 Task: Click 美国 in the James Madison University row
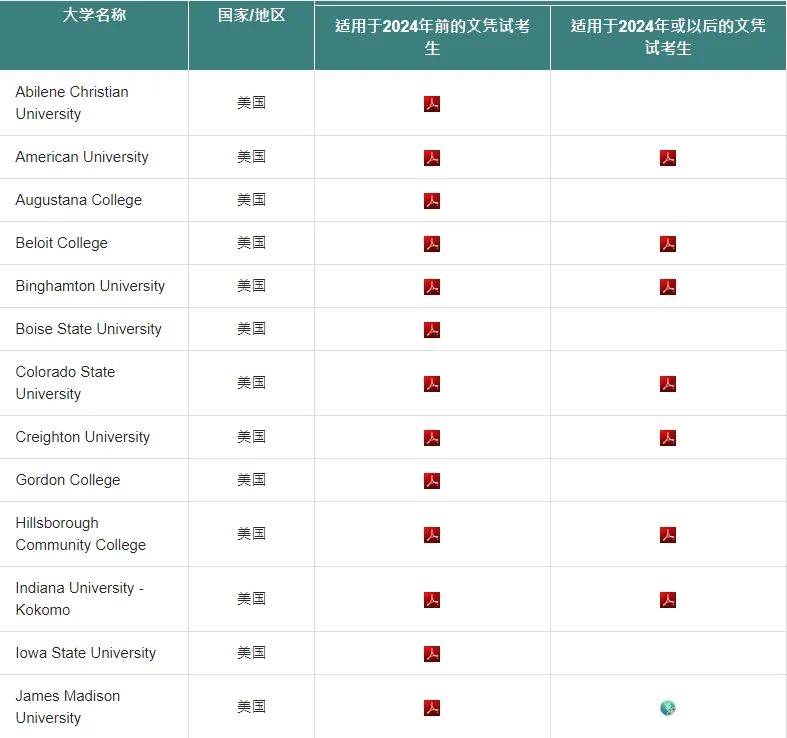[251, 707]
